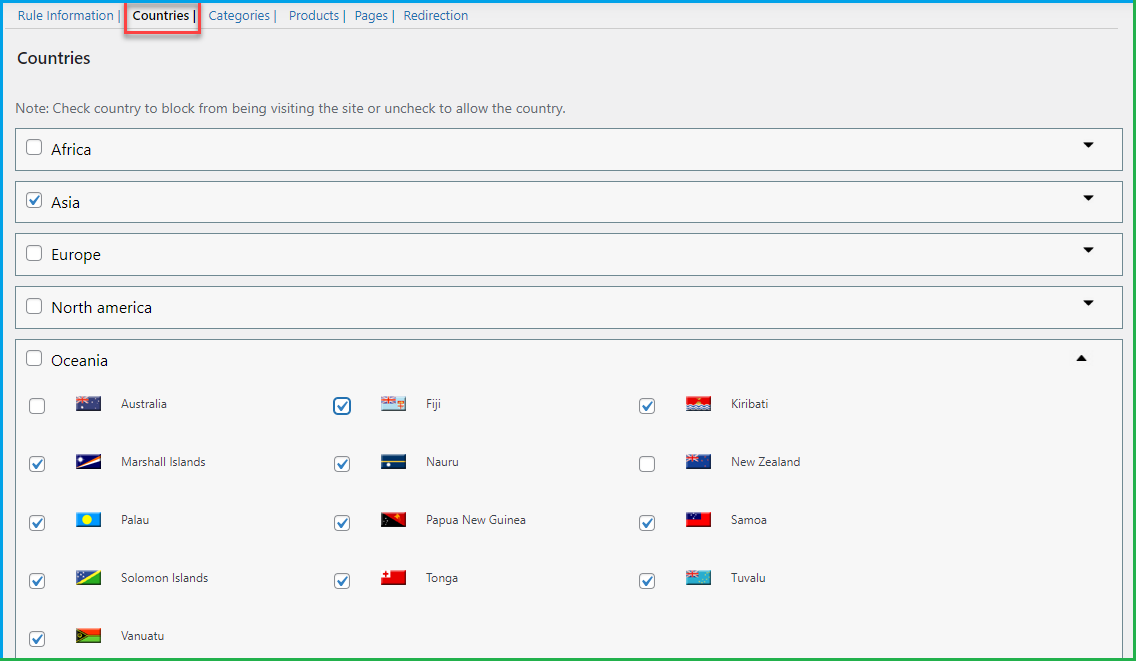1136x661 pixels.
Task: Check the New Zealand checkbox
Action: [x=647, y=464]
